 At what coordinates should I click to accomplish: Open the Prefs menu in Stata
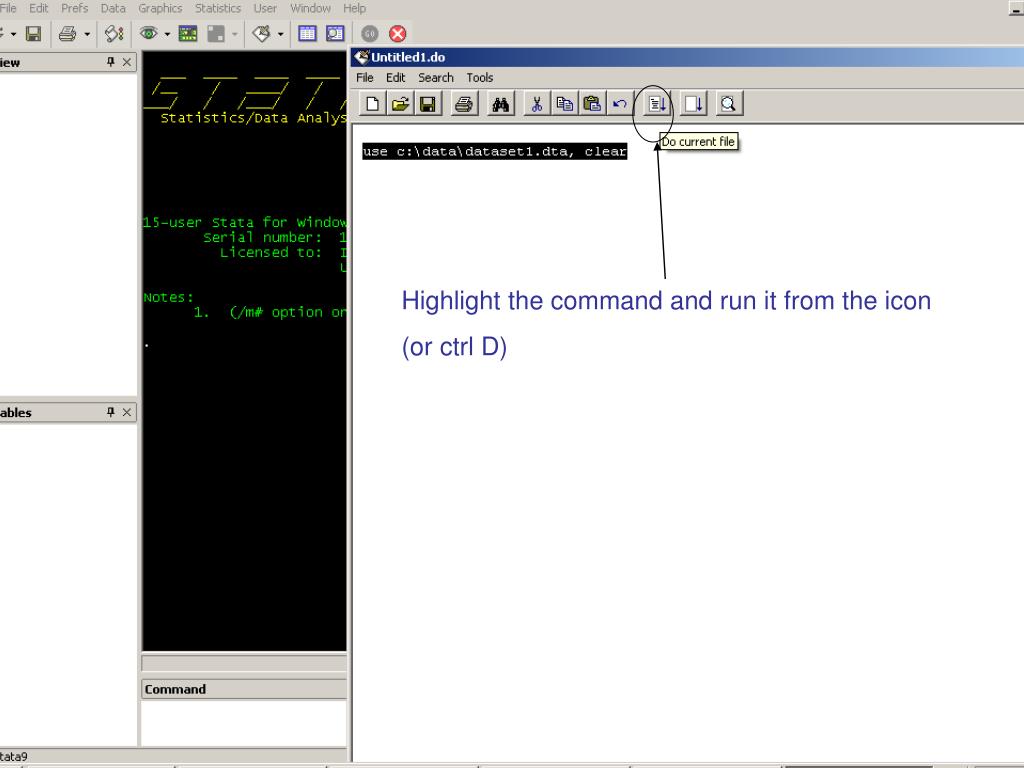[x=74, y=8]
